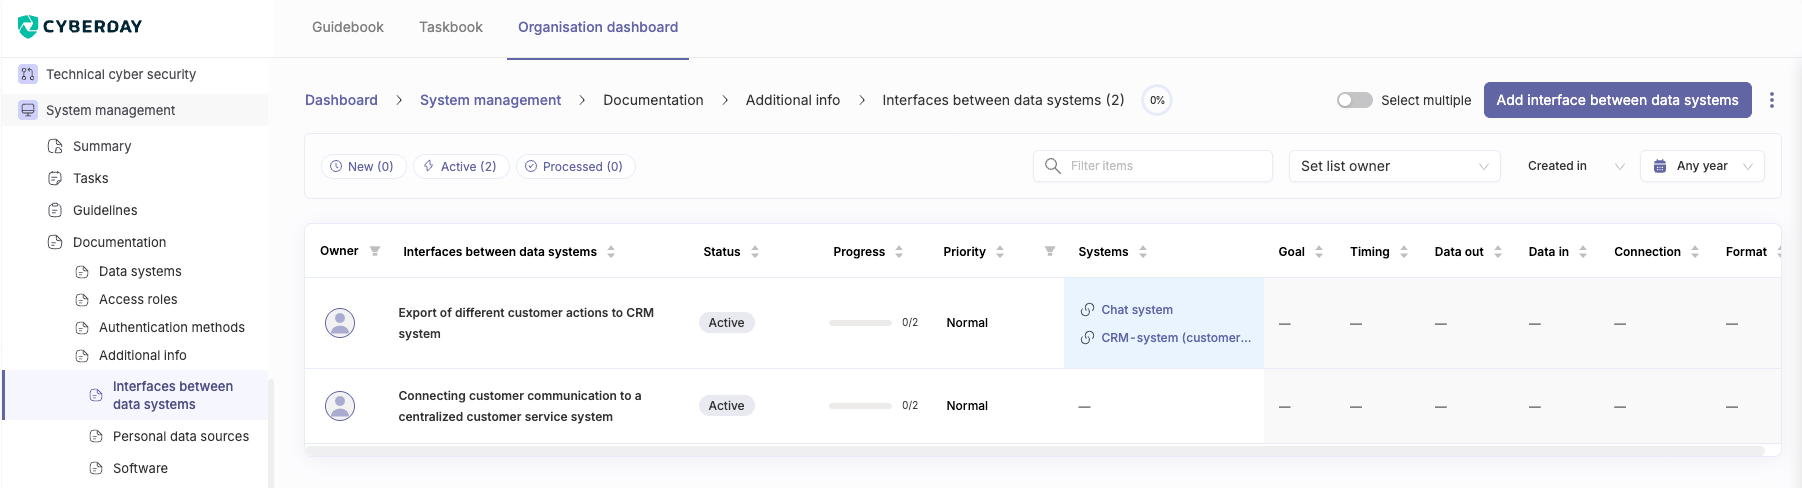Image resolution: width=1802 pixels, height=488 pixels.
Task: Click the Cyberday logo icon
Action: pos(28,26)
